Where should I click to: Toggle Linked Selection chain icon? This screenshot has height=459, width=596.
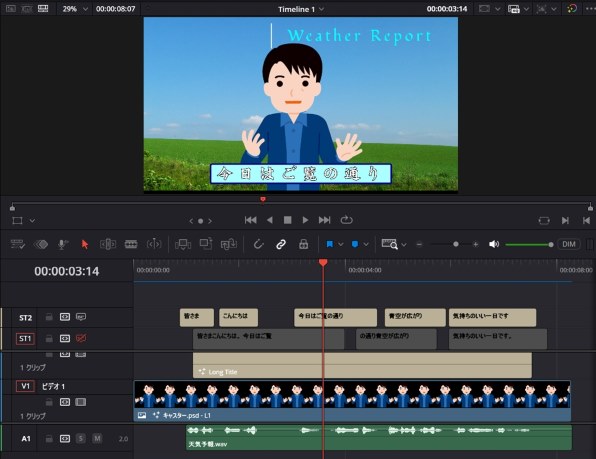[x=281, y=244]
